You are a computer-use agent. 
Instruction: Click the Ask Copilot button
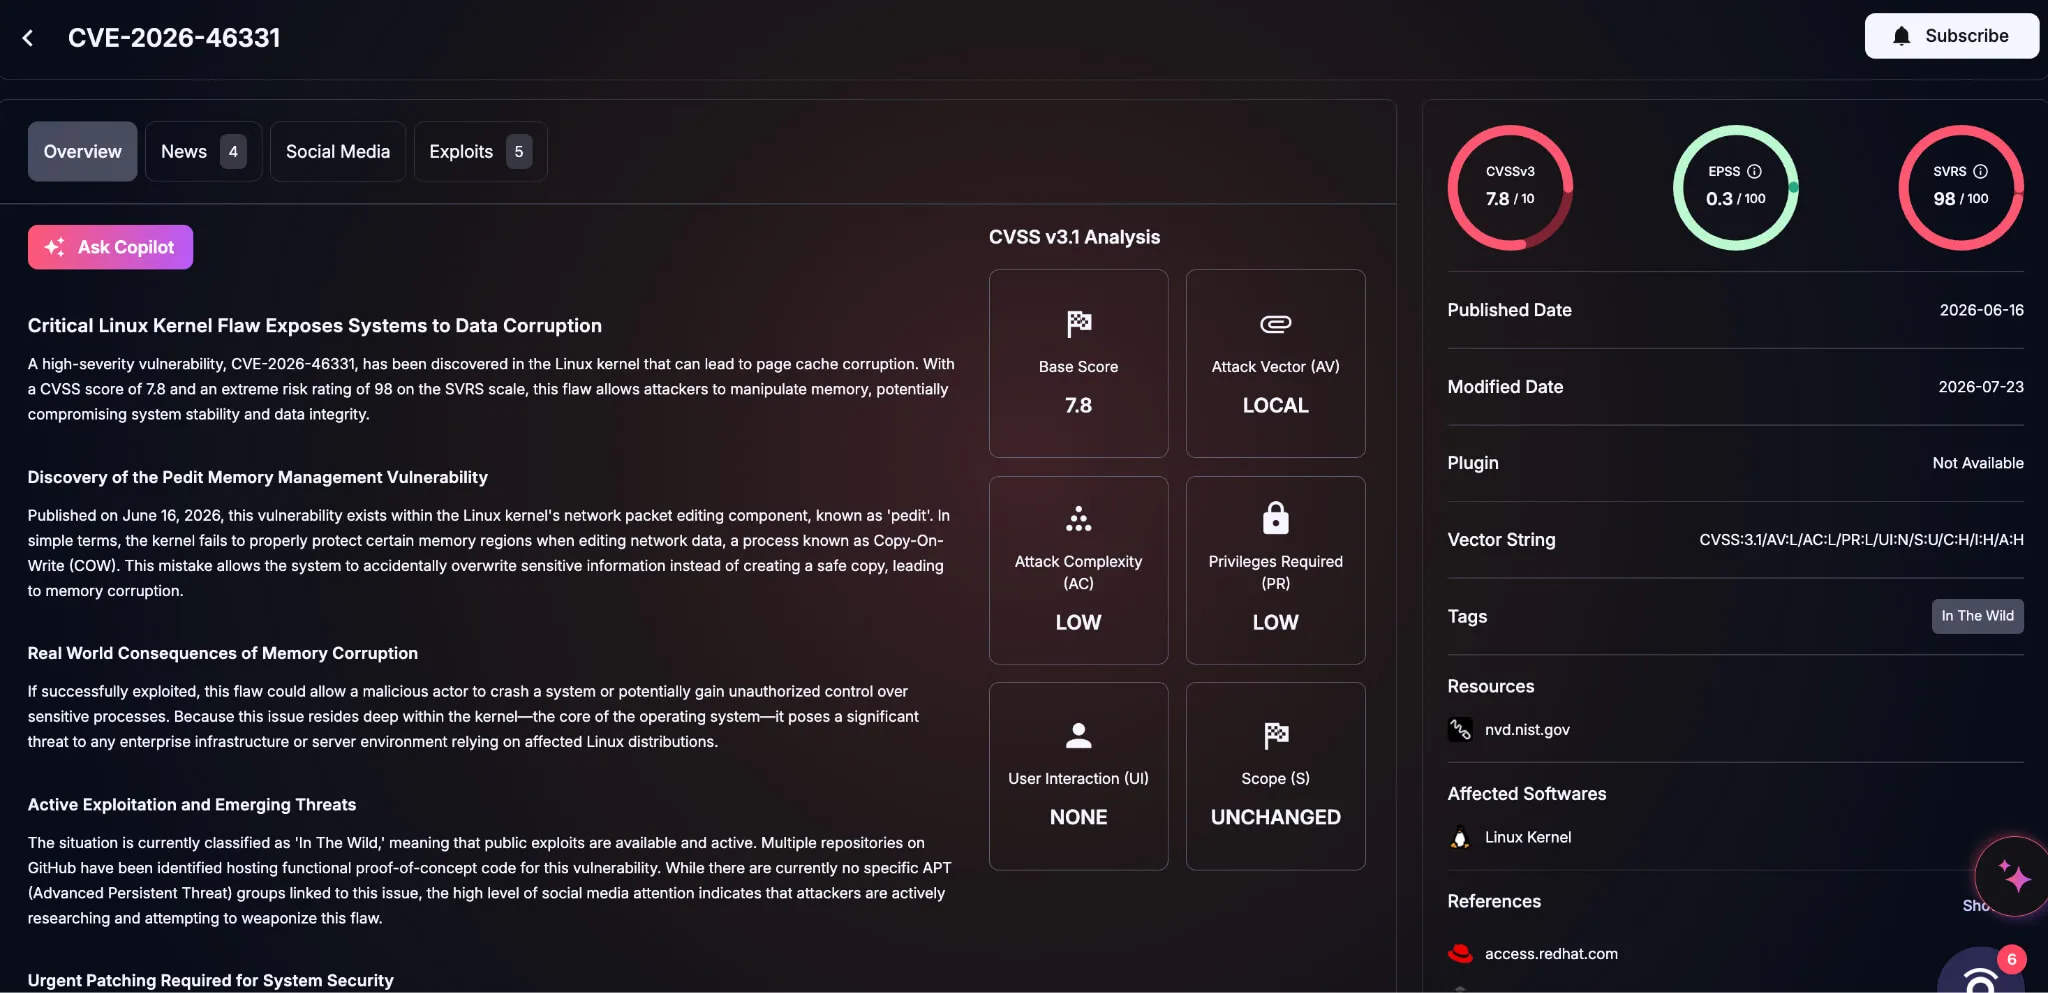point(110,247)
